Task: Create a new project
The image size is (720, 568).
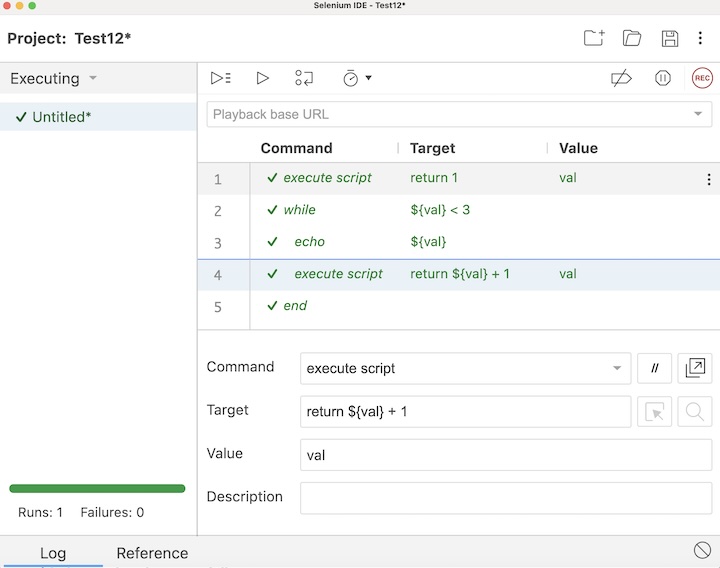Action: point(594,38)
